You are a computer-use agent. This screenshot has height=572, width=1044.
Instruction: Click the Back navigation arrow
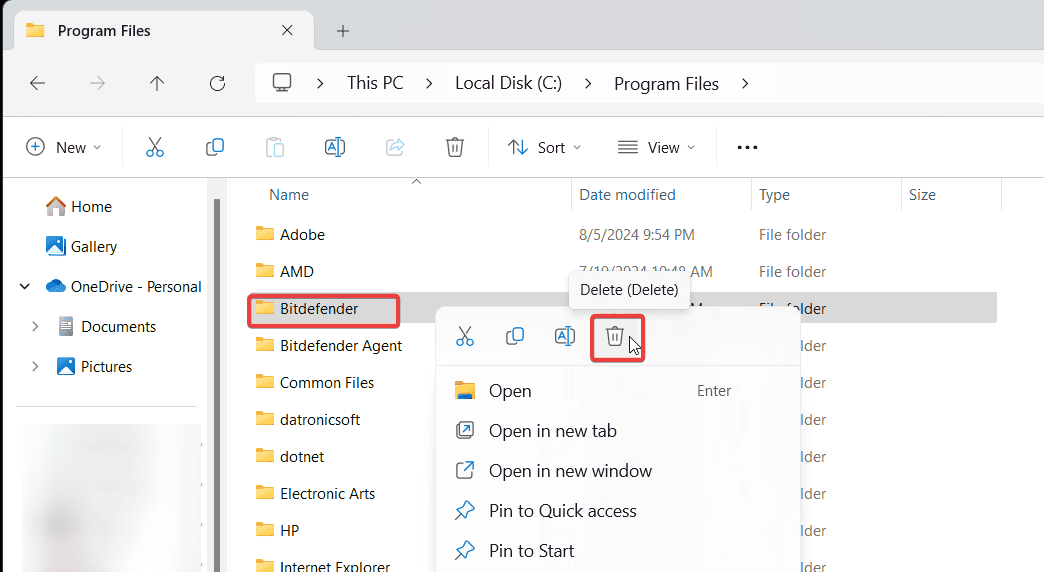click(37, 83)
